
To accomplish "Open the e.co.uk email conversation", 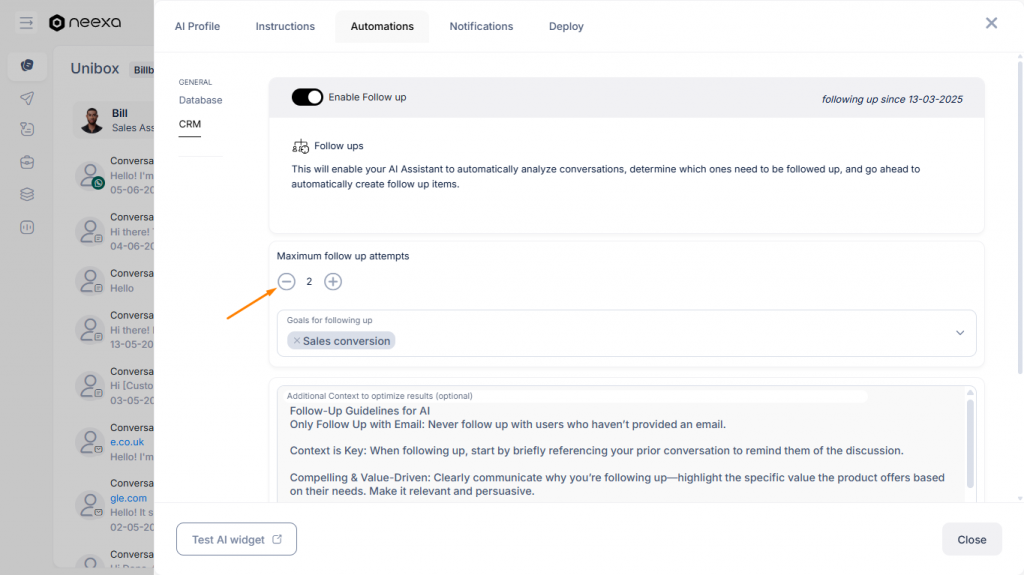I will tap(114, 442).
